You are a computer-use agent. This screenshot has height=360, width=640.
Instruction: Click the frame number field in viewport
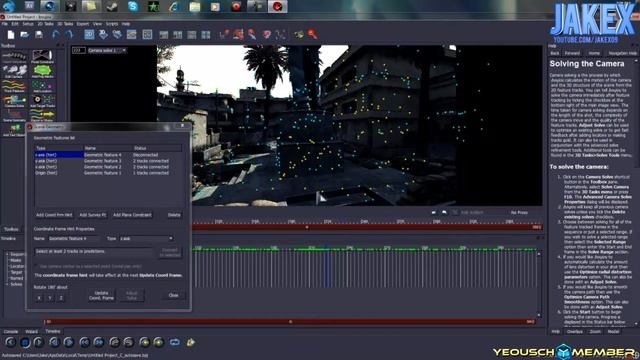tap(79, 50)
